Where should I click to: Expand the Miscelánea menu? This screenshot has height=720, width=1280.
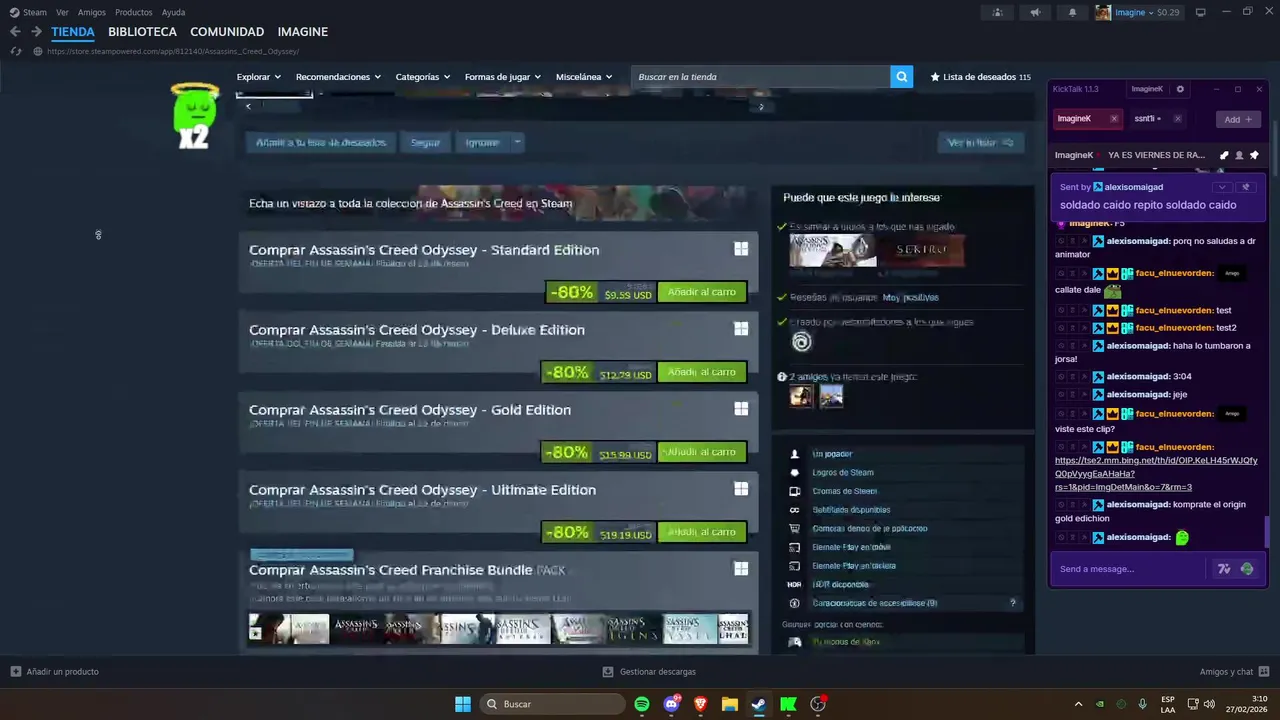point(585,77)
